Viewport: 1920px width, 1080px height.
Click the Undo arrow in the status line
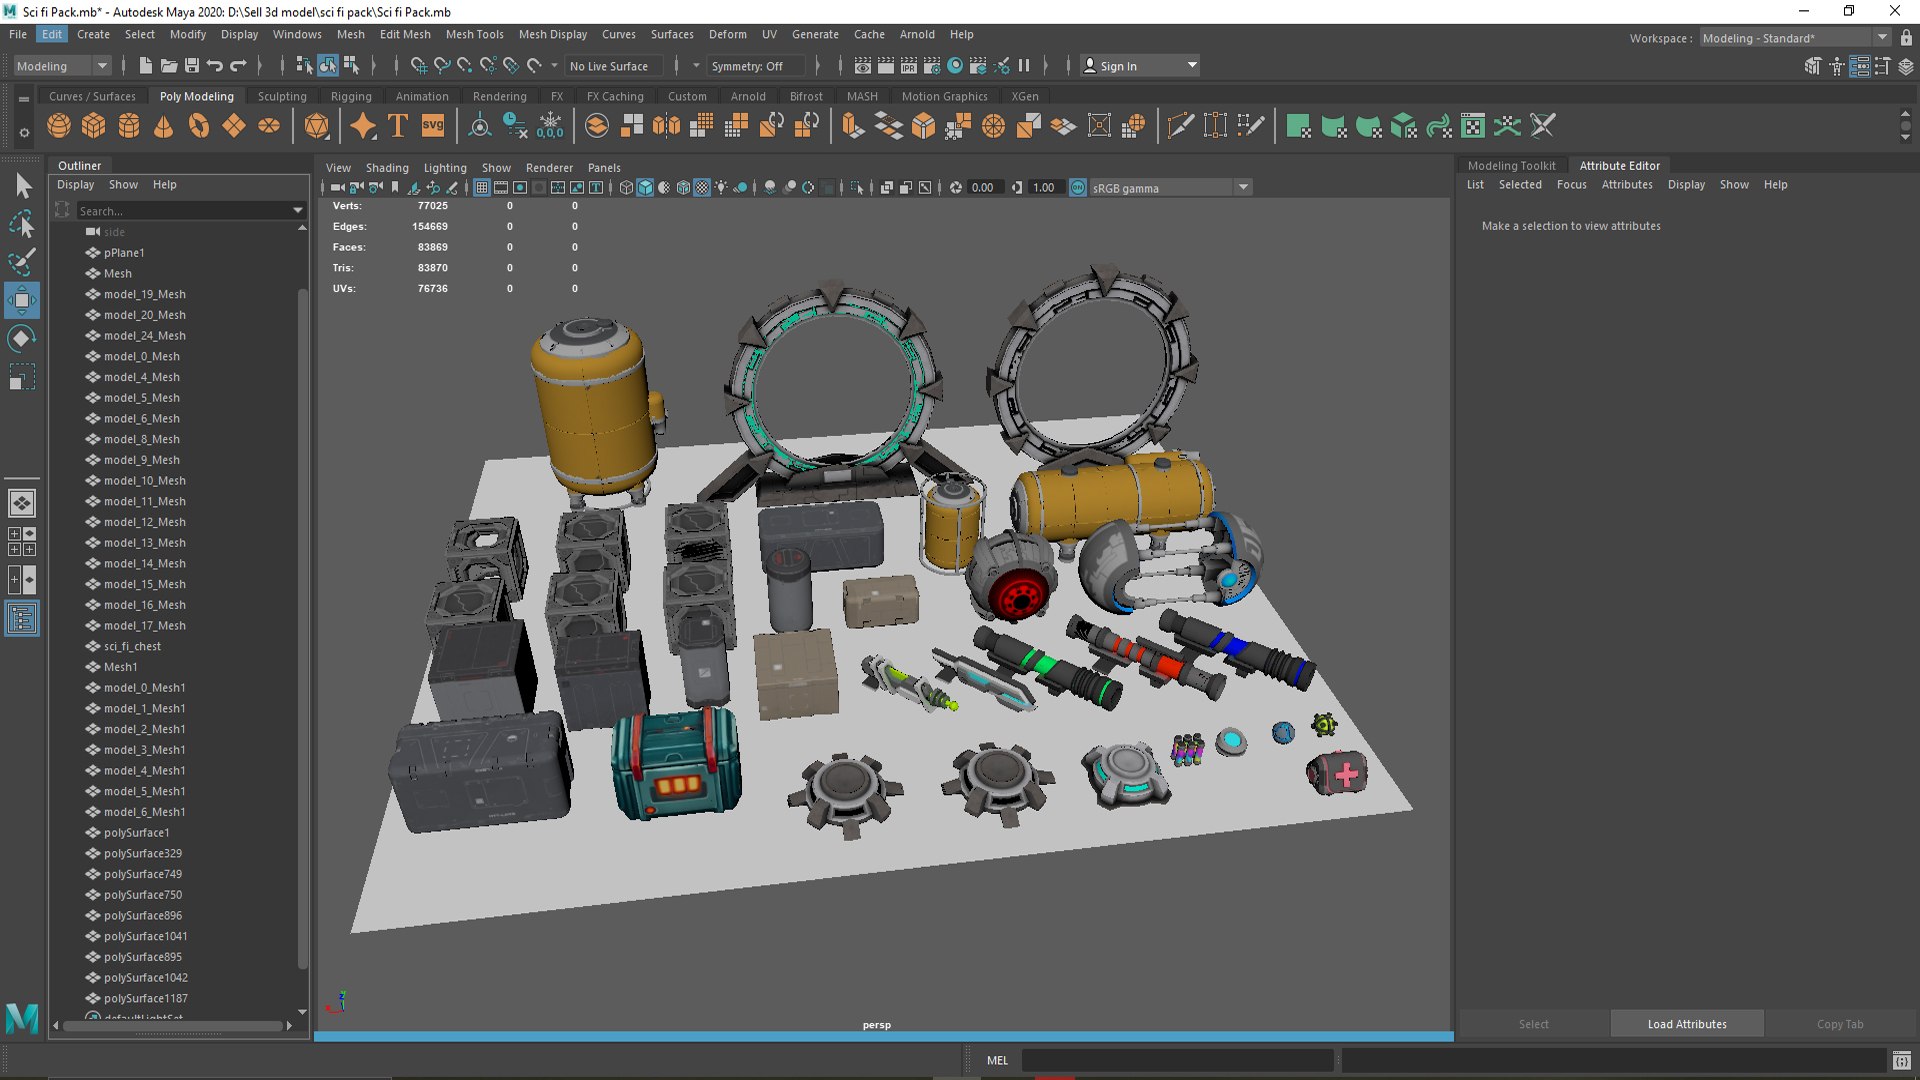(x=215, y=66)
